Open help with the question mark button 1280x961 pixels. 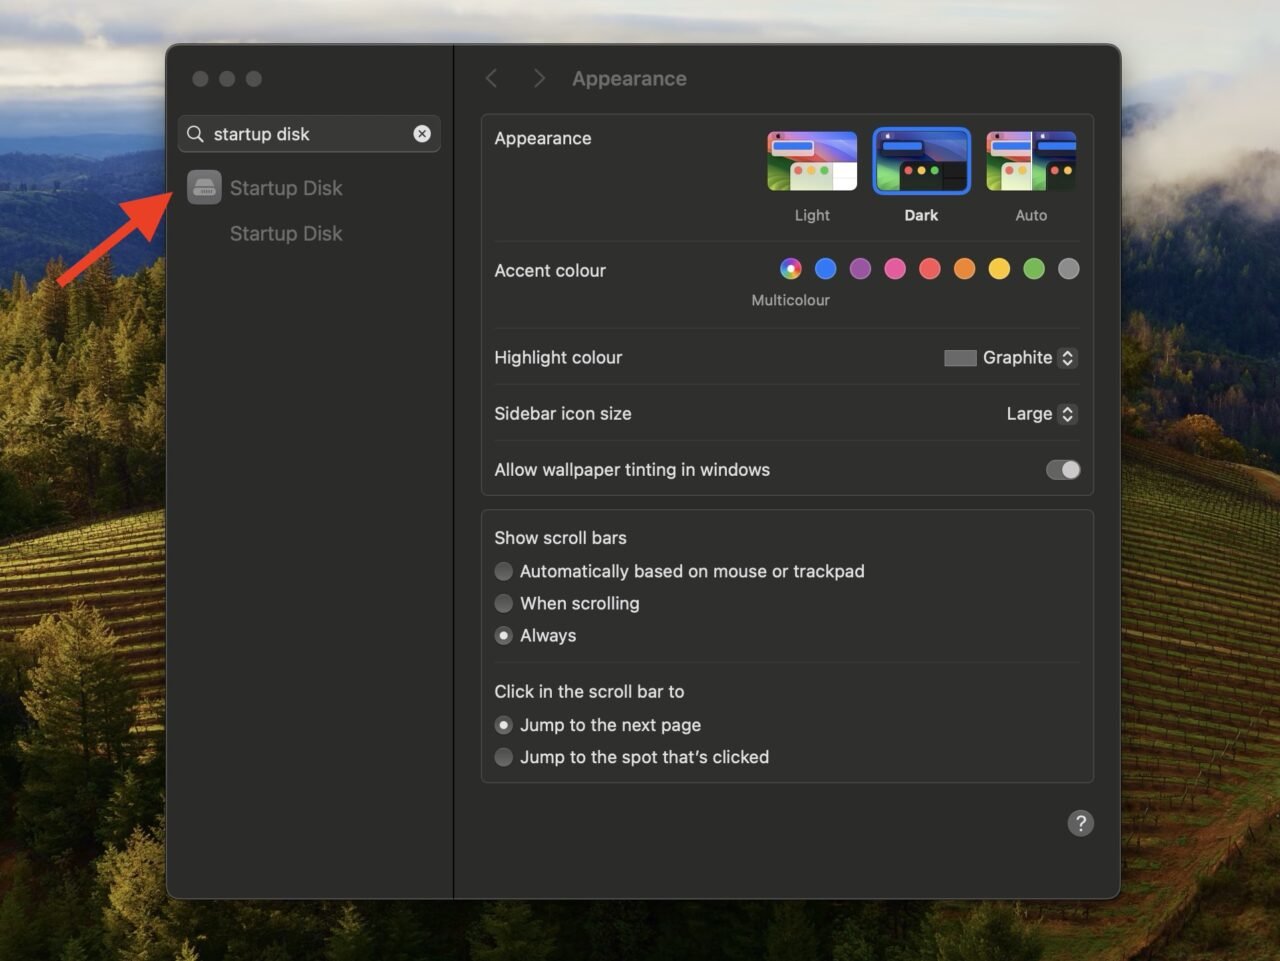1080,823
